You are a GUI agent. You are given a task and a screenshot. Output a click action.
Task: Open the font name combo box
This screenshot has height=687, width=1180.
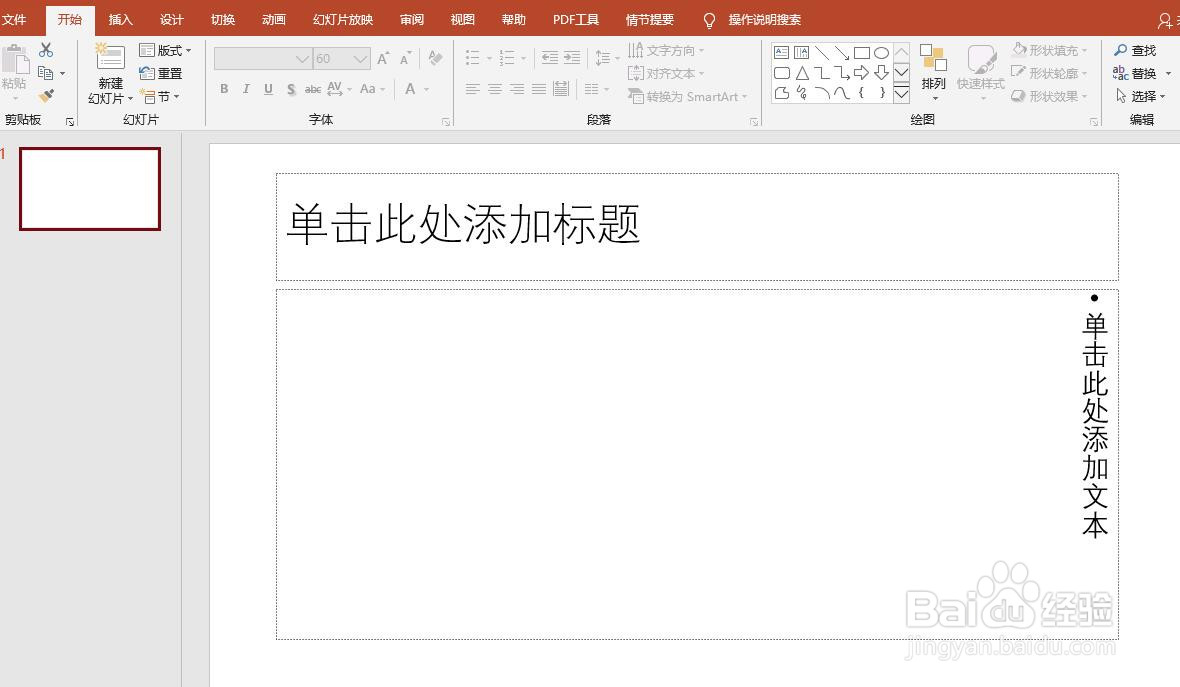click(x=263, y=58)
